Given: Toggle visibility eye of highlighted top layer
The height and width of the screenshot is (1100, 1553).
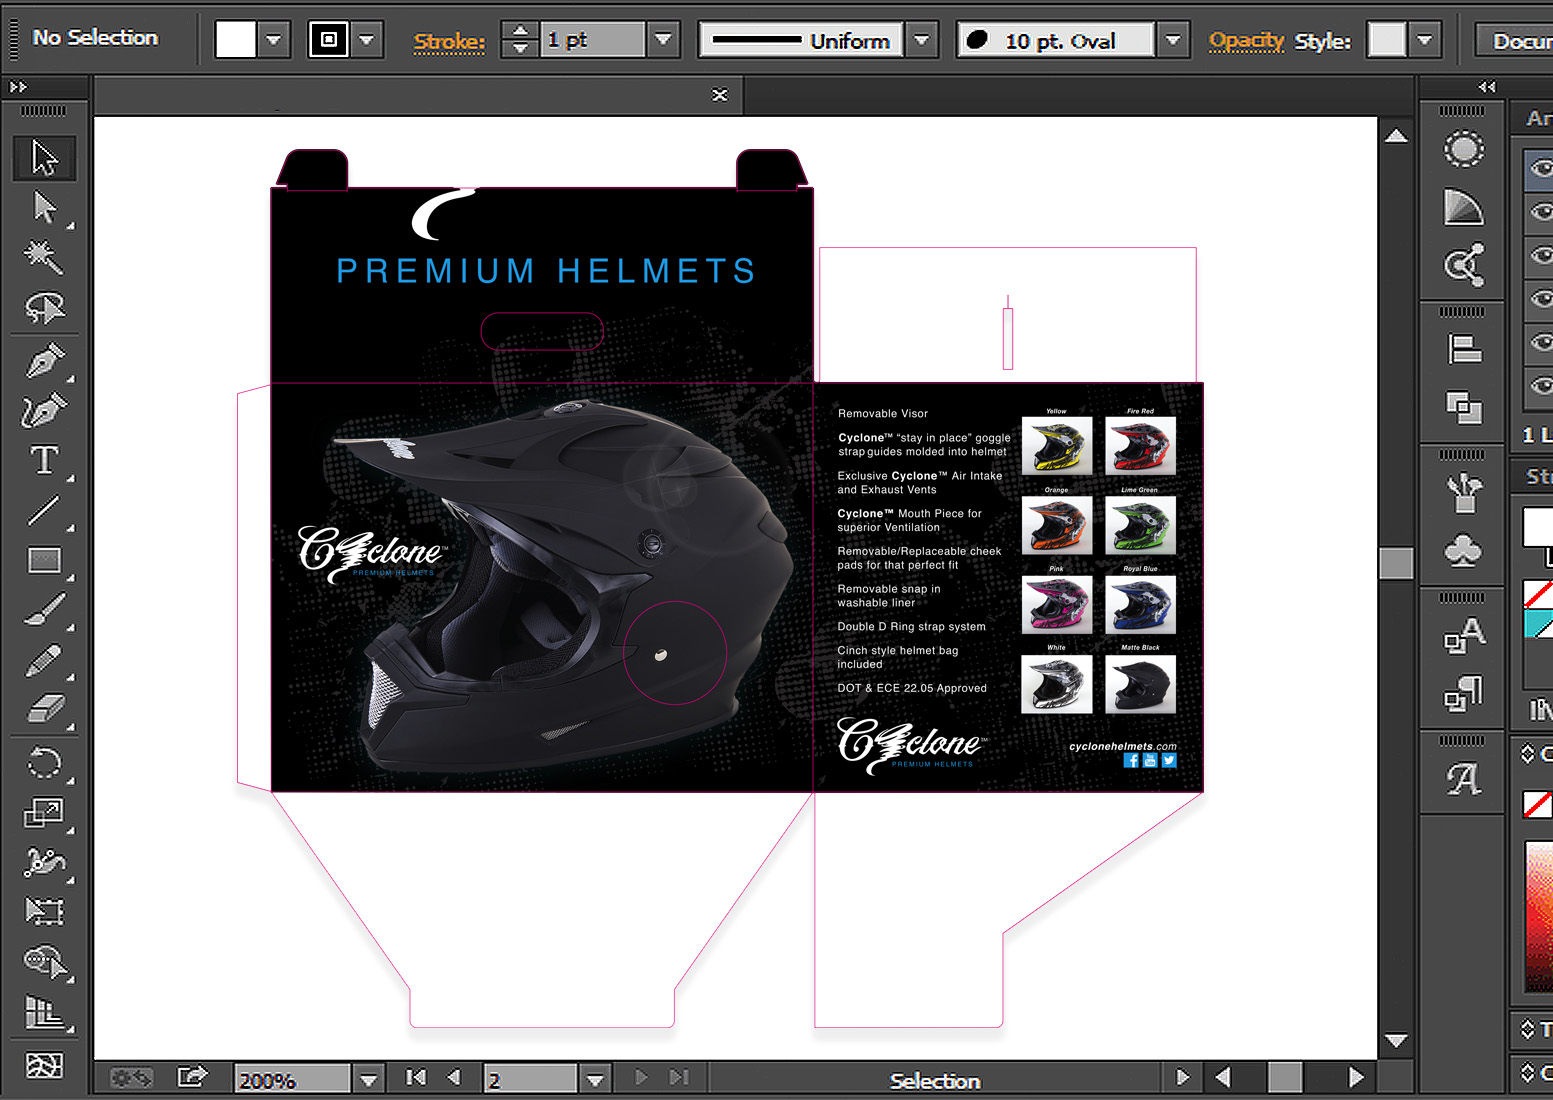Looking at the screenshot, I should 1541,169.
